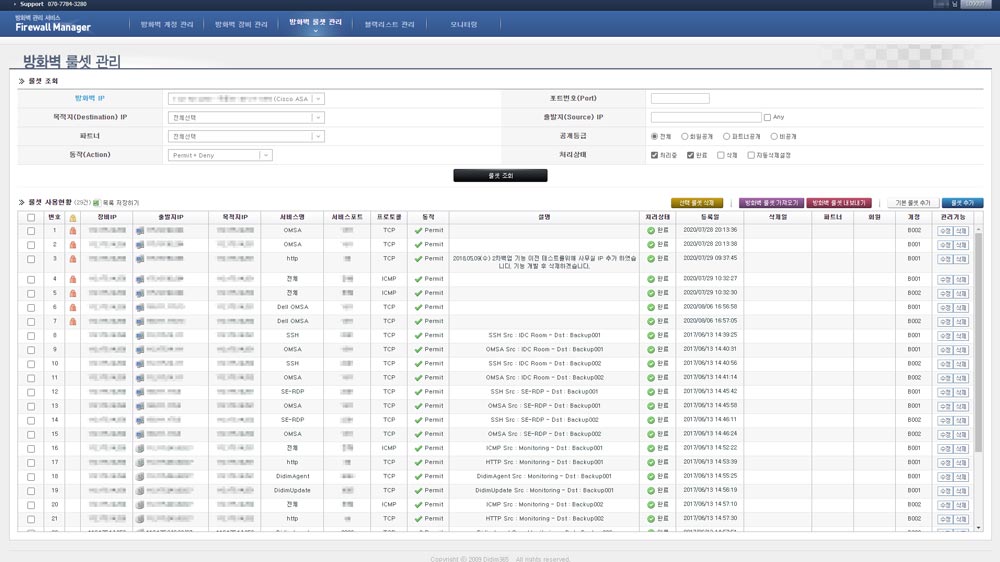
Task: Open the 목적지(Destination) IP dropdown
Action: (x=246, y=117)
